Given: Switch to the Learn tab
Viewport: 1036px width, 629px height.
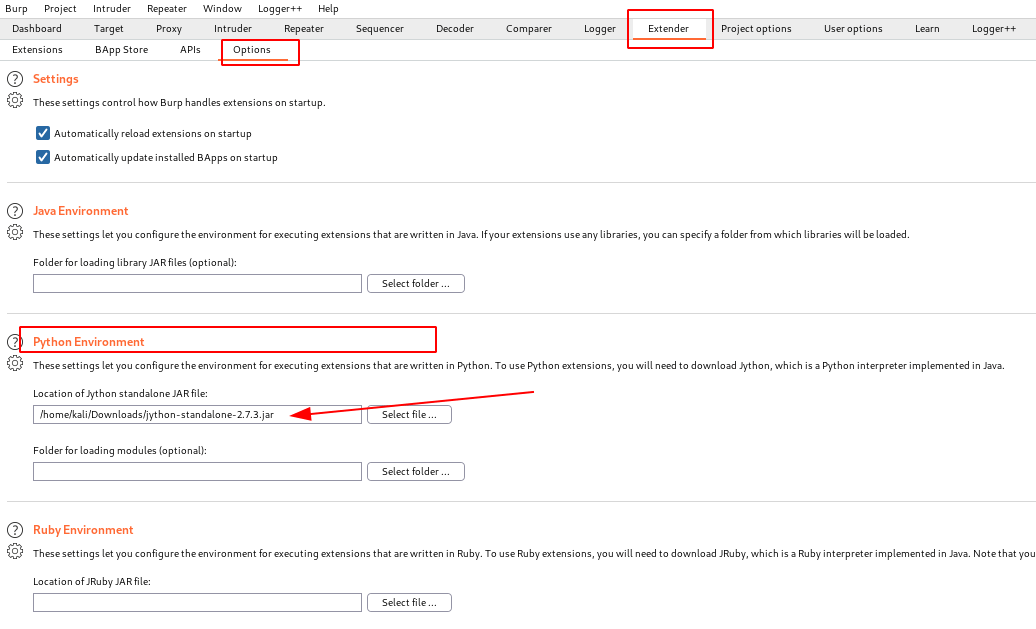Looking at the screenshot, I should click(927, 29).
